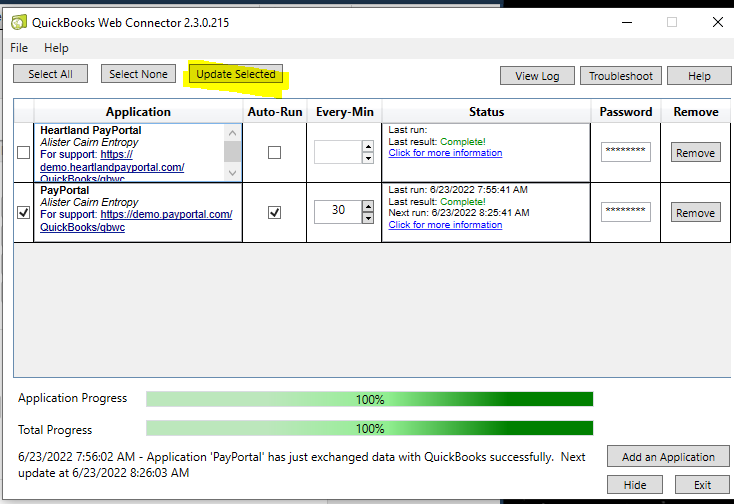Minimize the Web Connector window

pos(627,22)
